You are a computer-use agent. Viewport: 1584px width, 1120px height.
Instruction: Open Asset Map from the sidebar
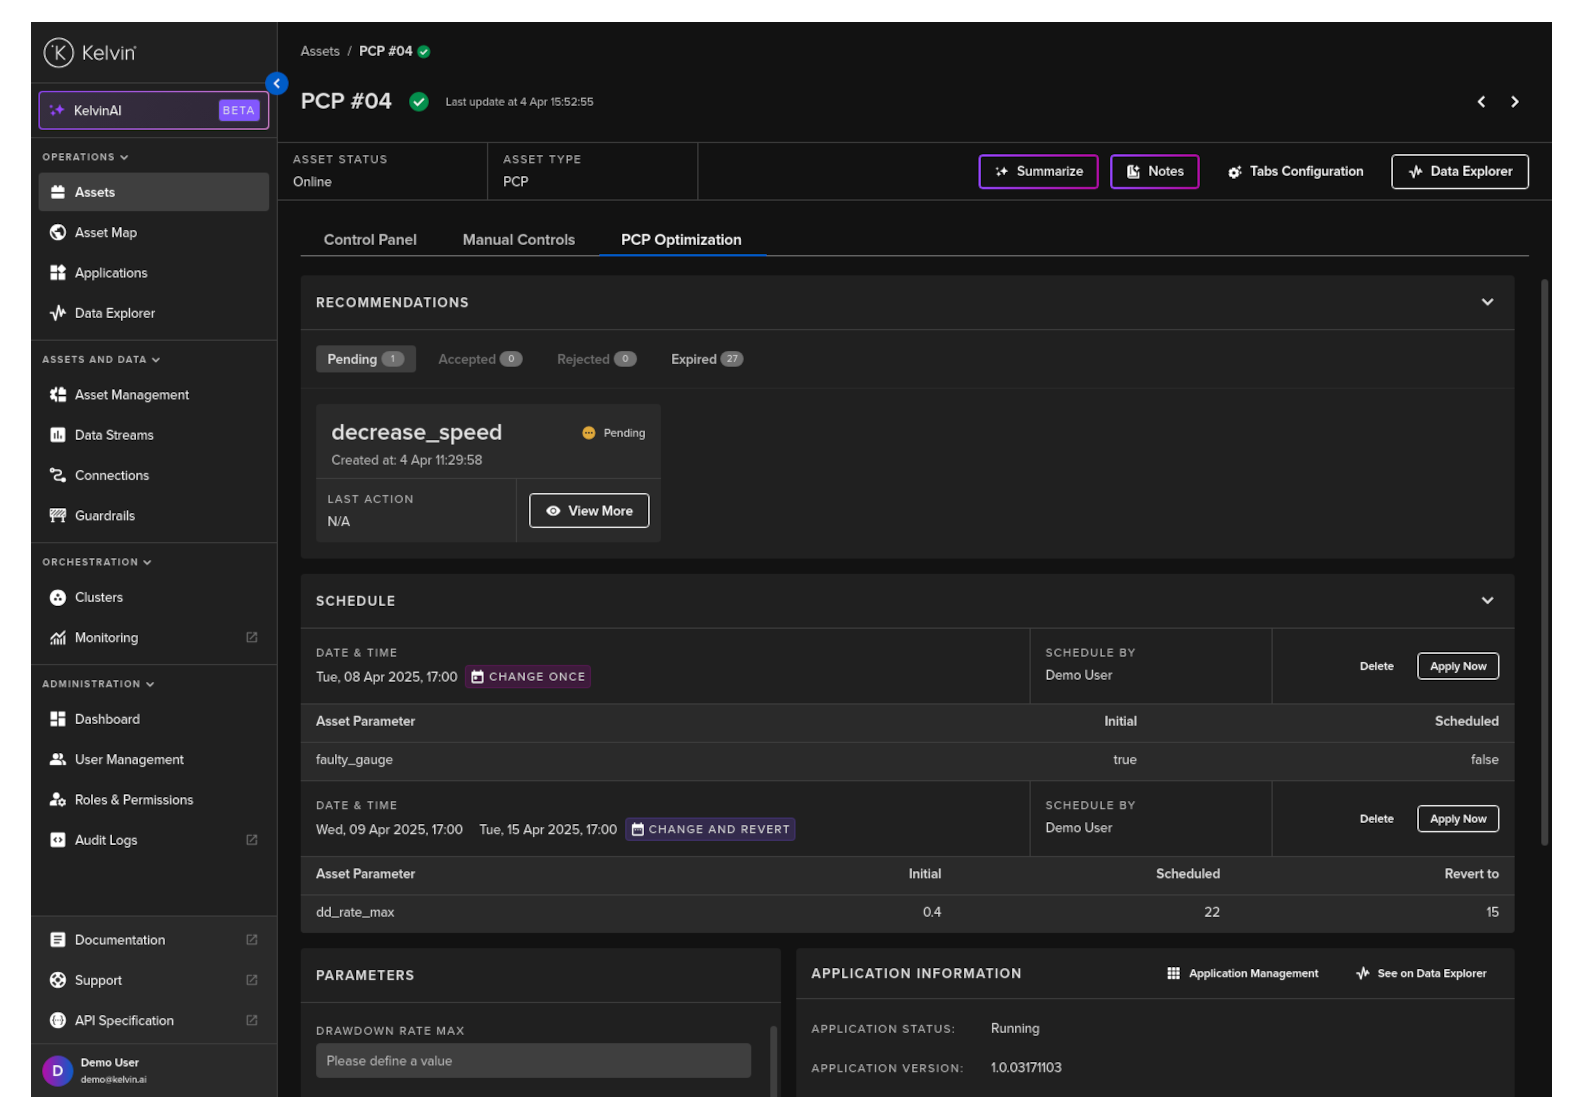105,233
